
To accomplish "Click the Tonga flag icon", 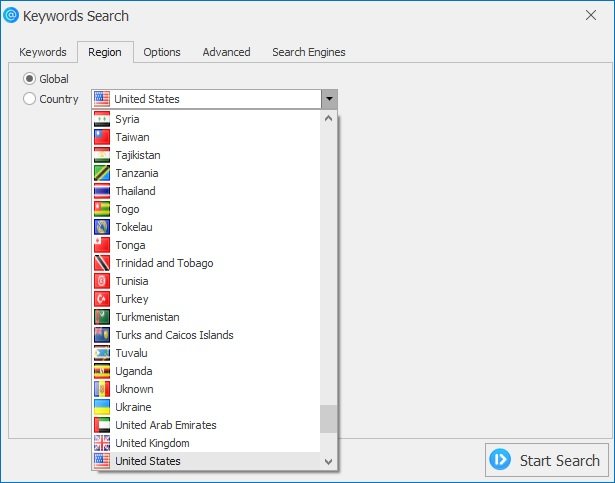I will pos(102,245).
